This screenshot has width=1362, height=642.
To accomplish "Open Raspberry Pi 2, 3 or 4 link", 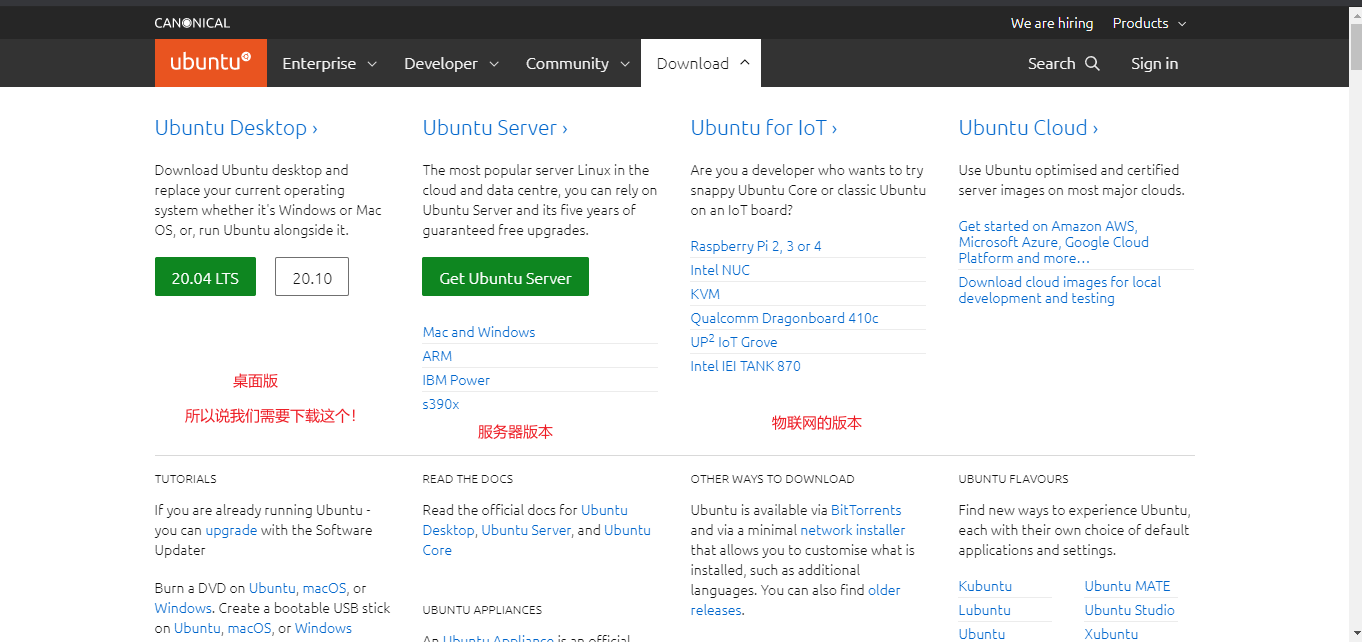I will [x=756, y=246].
